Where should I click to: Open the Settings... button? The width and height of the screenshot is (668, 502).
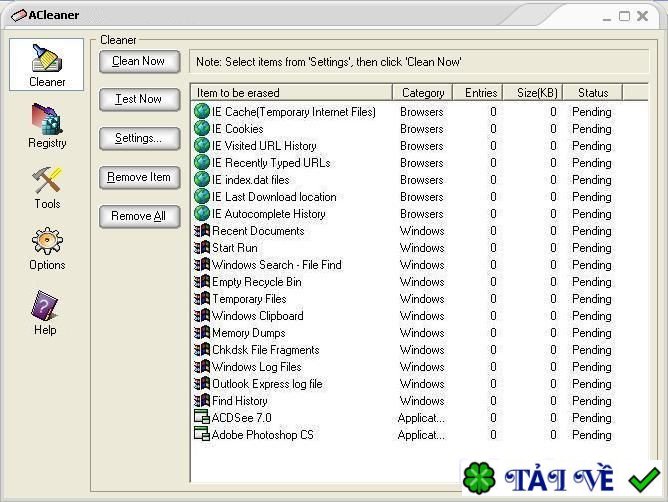pyautogui.click(x=139, y=138)
